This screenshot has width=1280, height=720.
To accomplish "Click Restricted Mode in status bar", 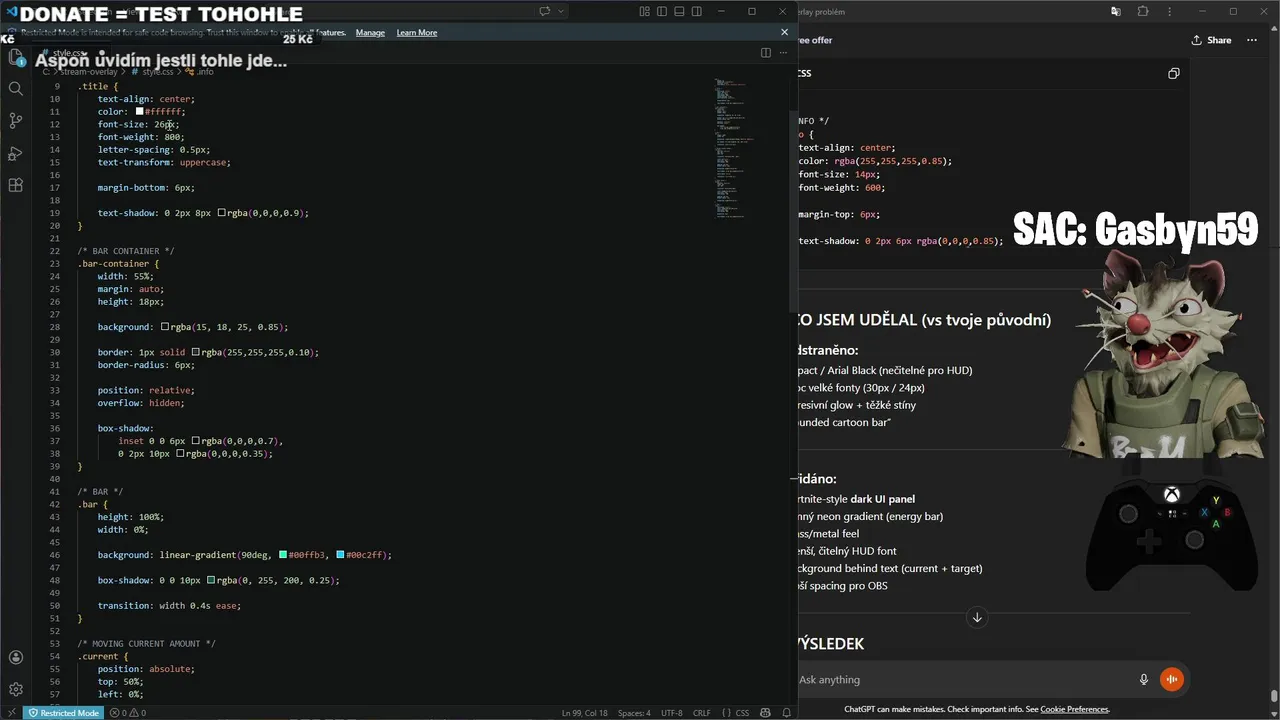I will click(63, 713).
